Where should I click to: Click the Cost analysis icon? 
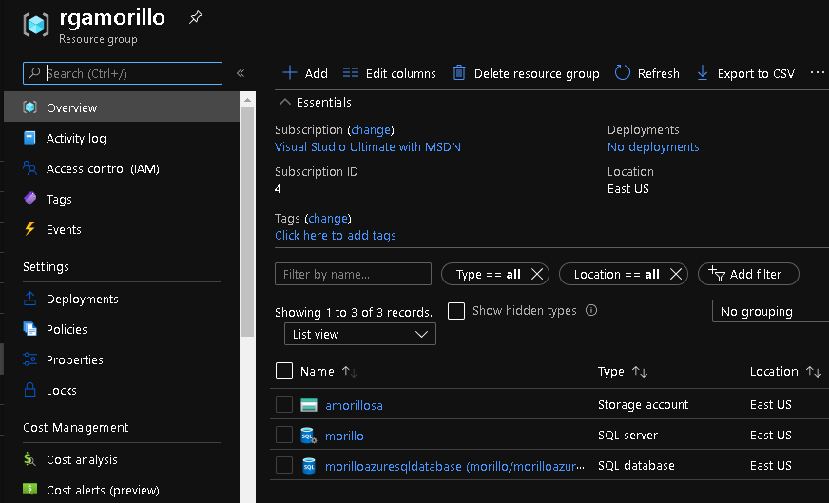point(30,459)
